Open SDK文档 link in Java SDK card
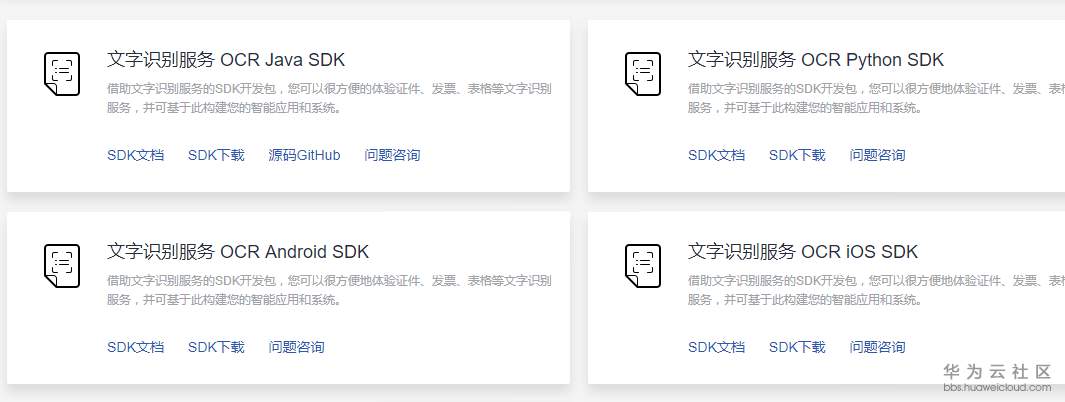This screenshot has height=402, width=1065. [136, 156]
